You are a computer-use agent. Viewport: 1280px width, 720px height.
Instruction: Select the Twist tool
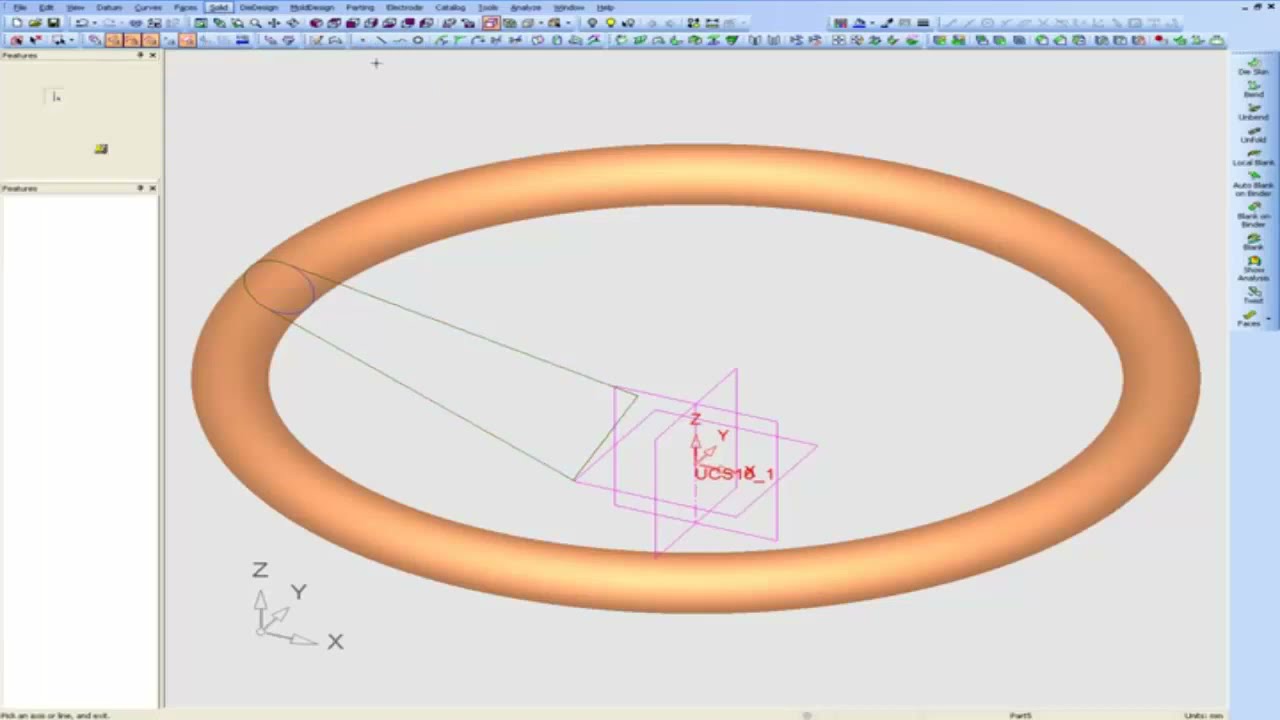pyautogui.click(x=1253, y=295)
